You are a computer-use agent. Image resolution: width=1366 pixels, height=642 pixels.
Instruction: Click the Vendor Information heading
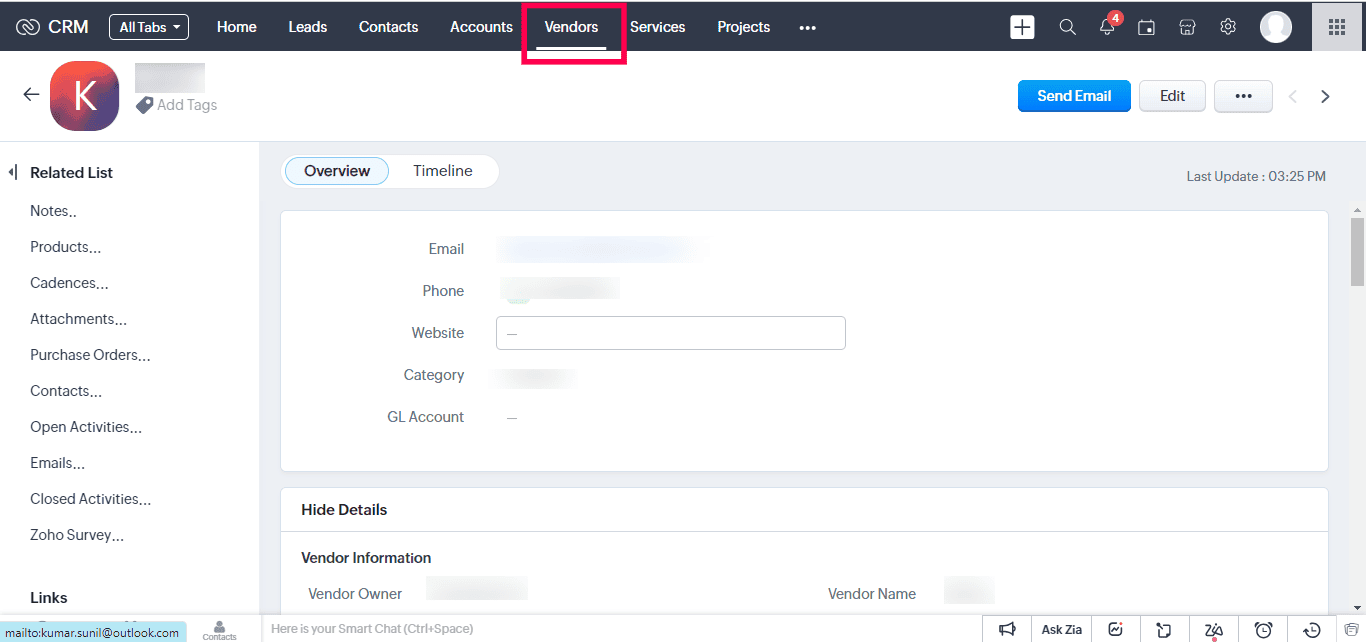[366, 558]
